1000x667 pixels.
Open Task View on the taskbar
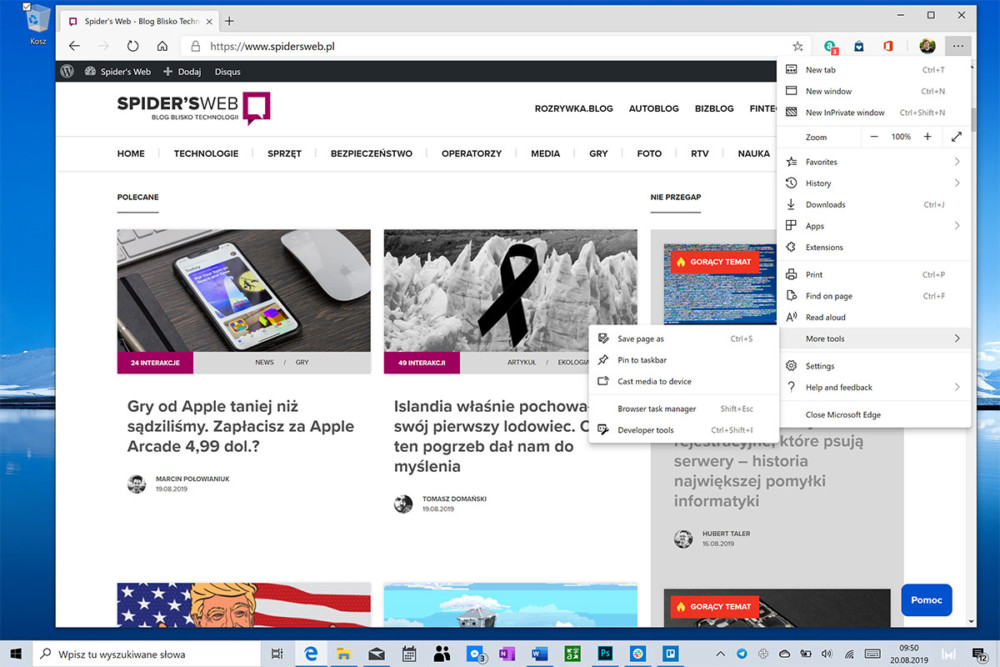point(277,654)
